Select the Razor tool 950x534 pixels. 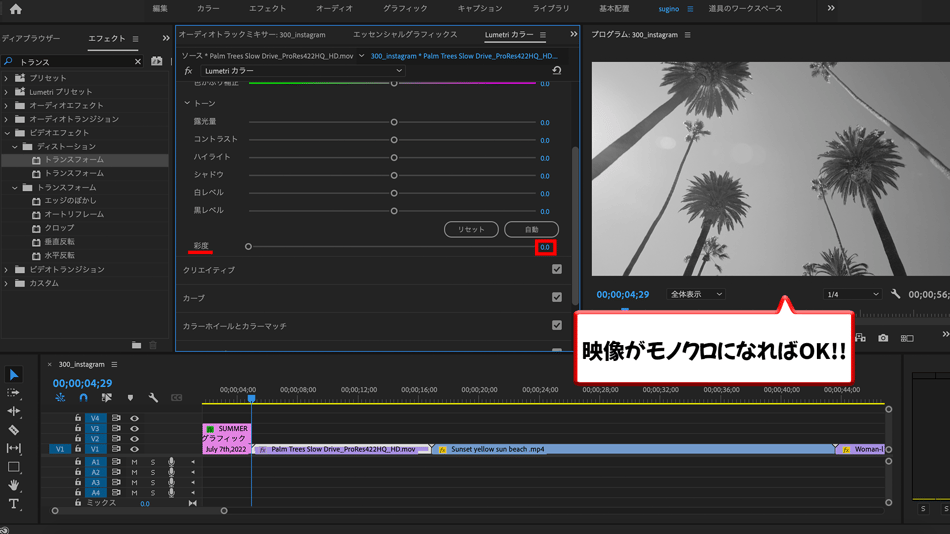pos(14,430)
